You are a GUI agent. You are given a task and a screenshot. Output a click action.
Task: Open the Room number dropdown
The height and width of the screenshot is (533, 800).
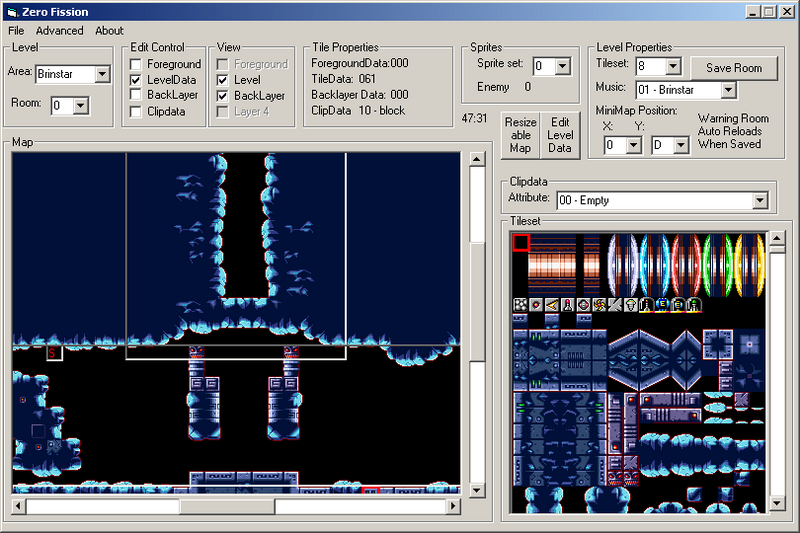pyautogui.click(x=81, y=106)
